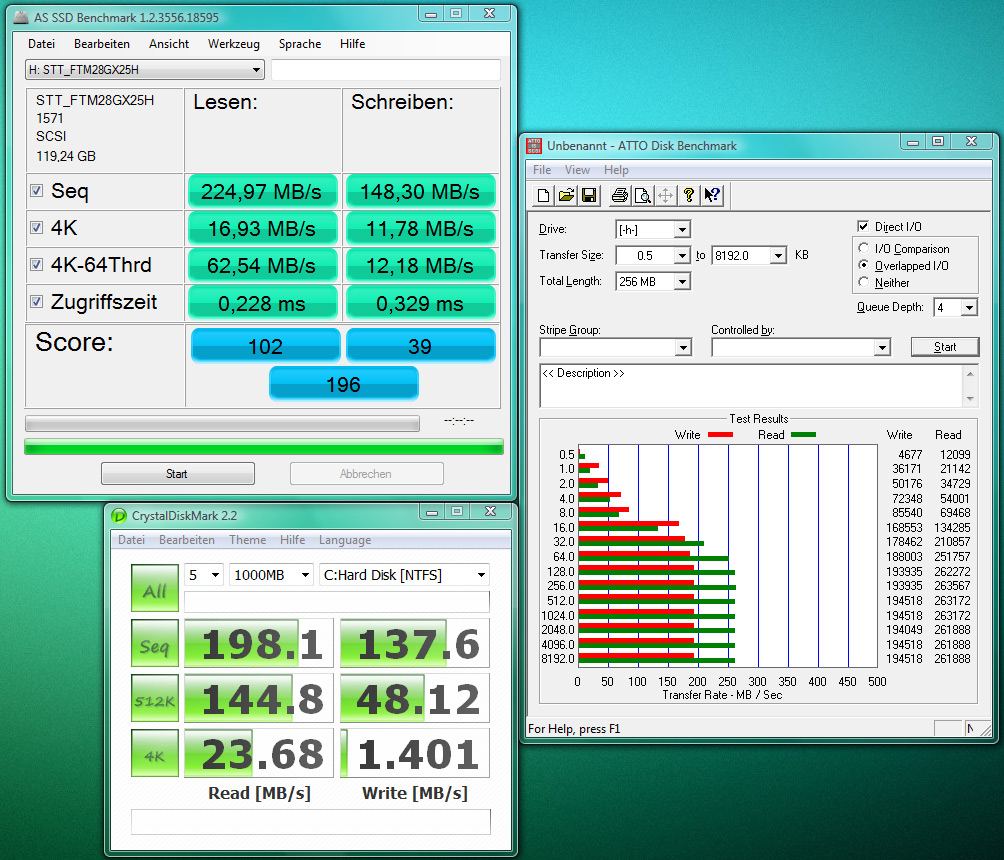
Task: Open the test count 5 dropdown in CrystalDiskMark
Action: point(204,575)
